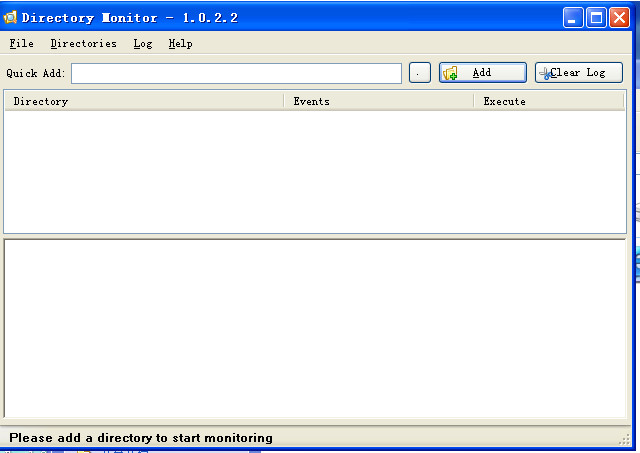This screenshot has width=640, height=453.
Task: Open the File menu
Action: click(x=22, y=43)
